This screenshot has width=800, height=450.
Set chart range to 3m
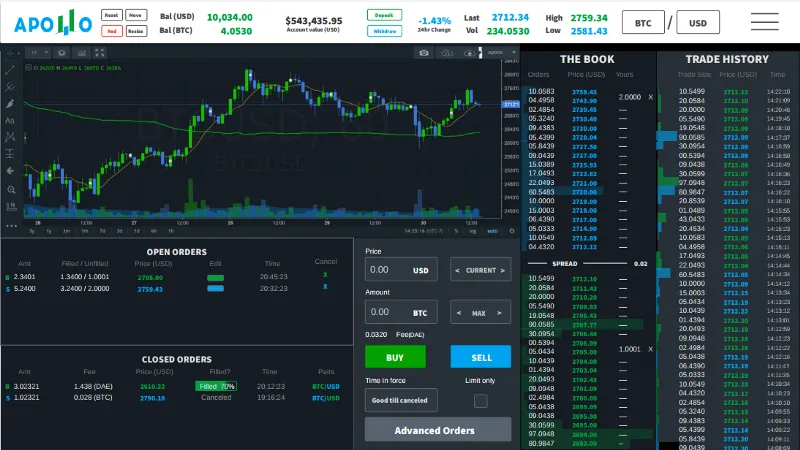pos(66,231)
